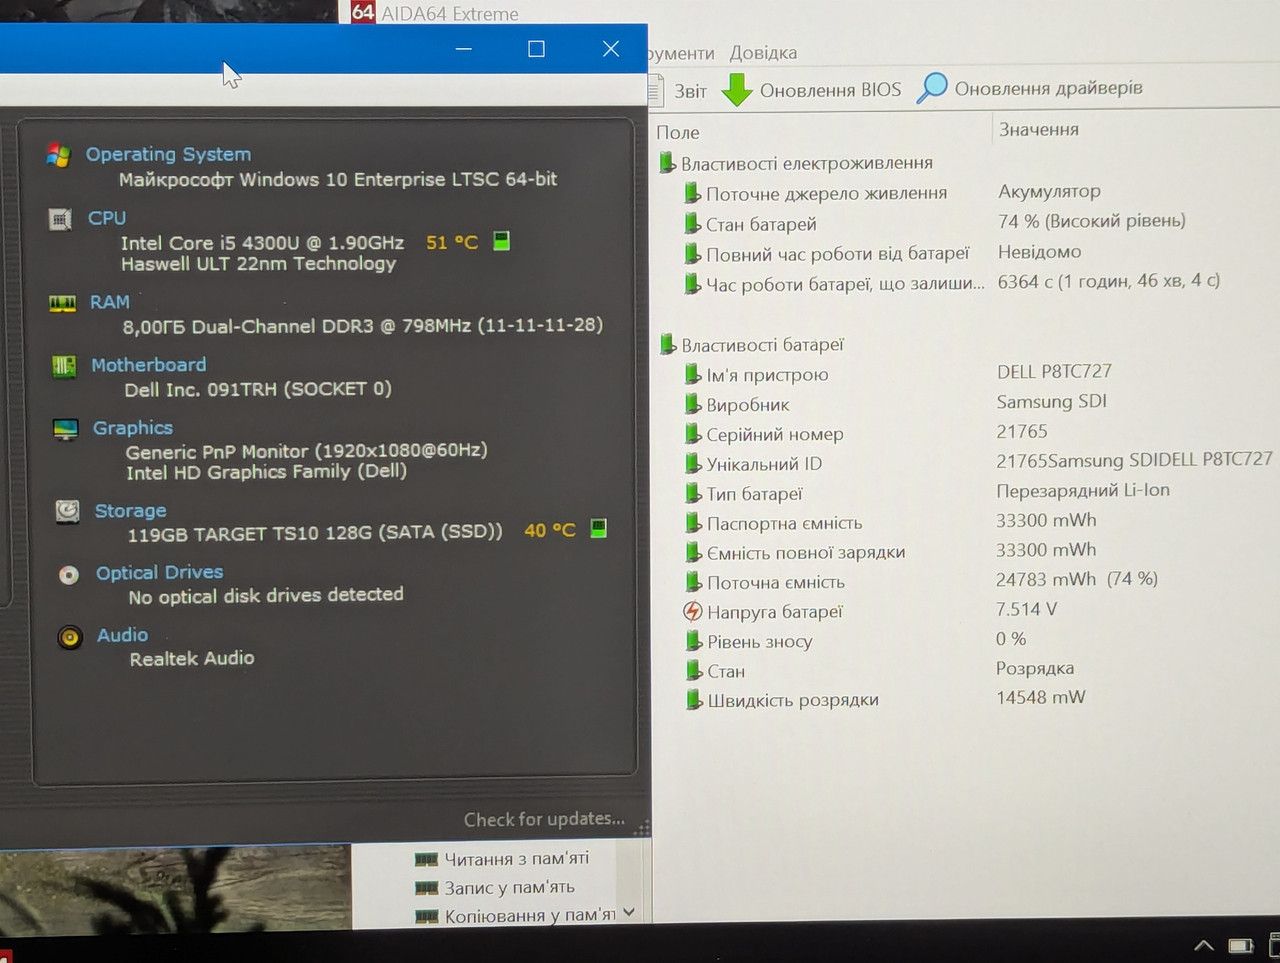Click the Motherboard section icon
The image size is (1280, 963).
pyautogui.click(x=64, y=366)
